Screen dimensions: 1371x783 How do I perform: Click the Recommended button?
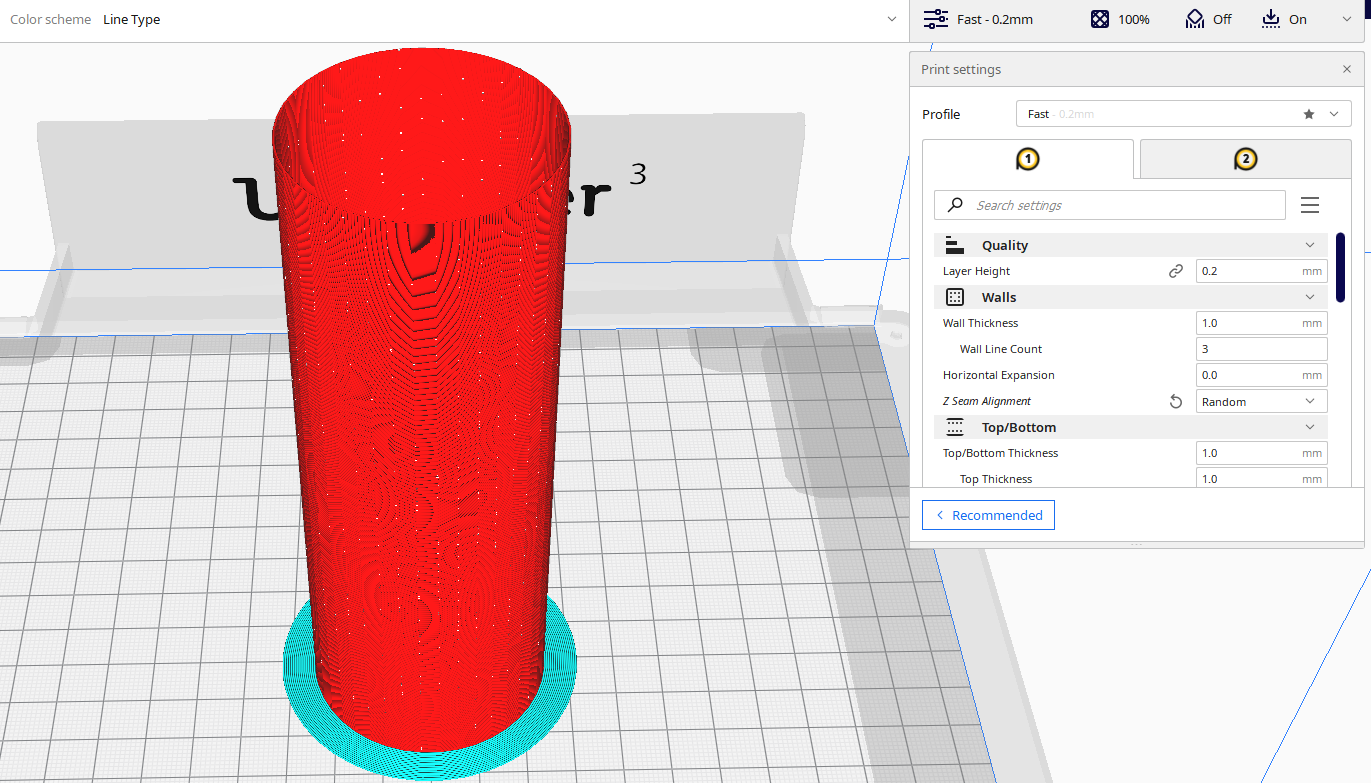tap(988, 515)
